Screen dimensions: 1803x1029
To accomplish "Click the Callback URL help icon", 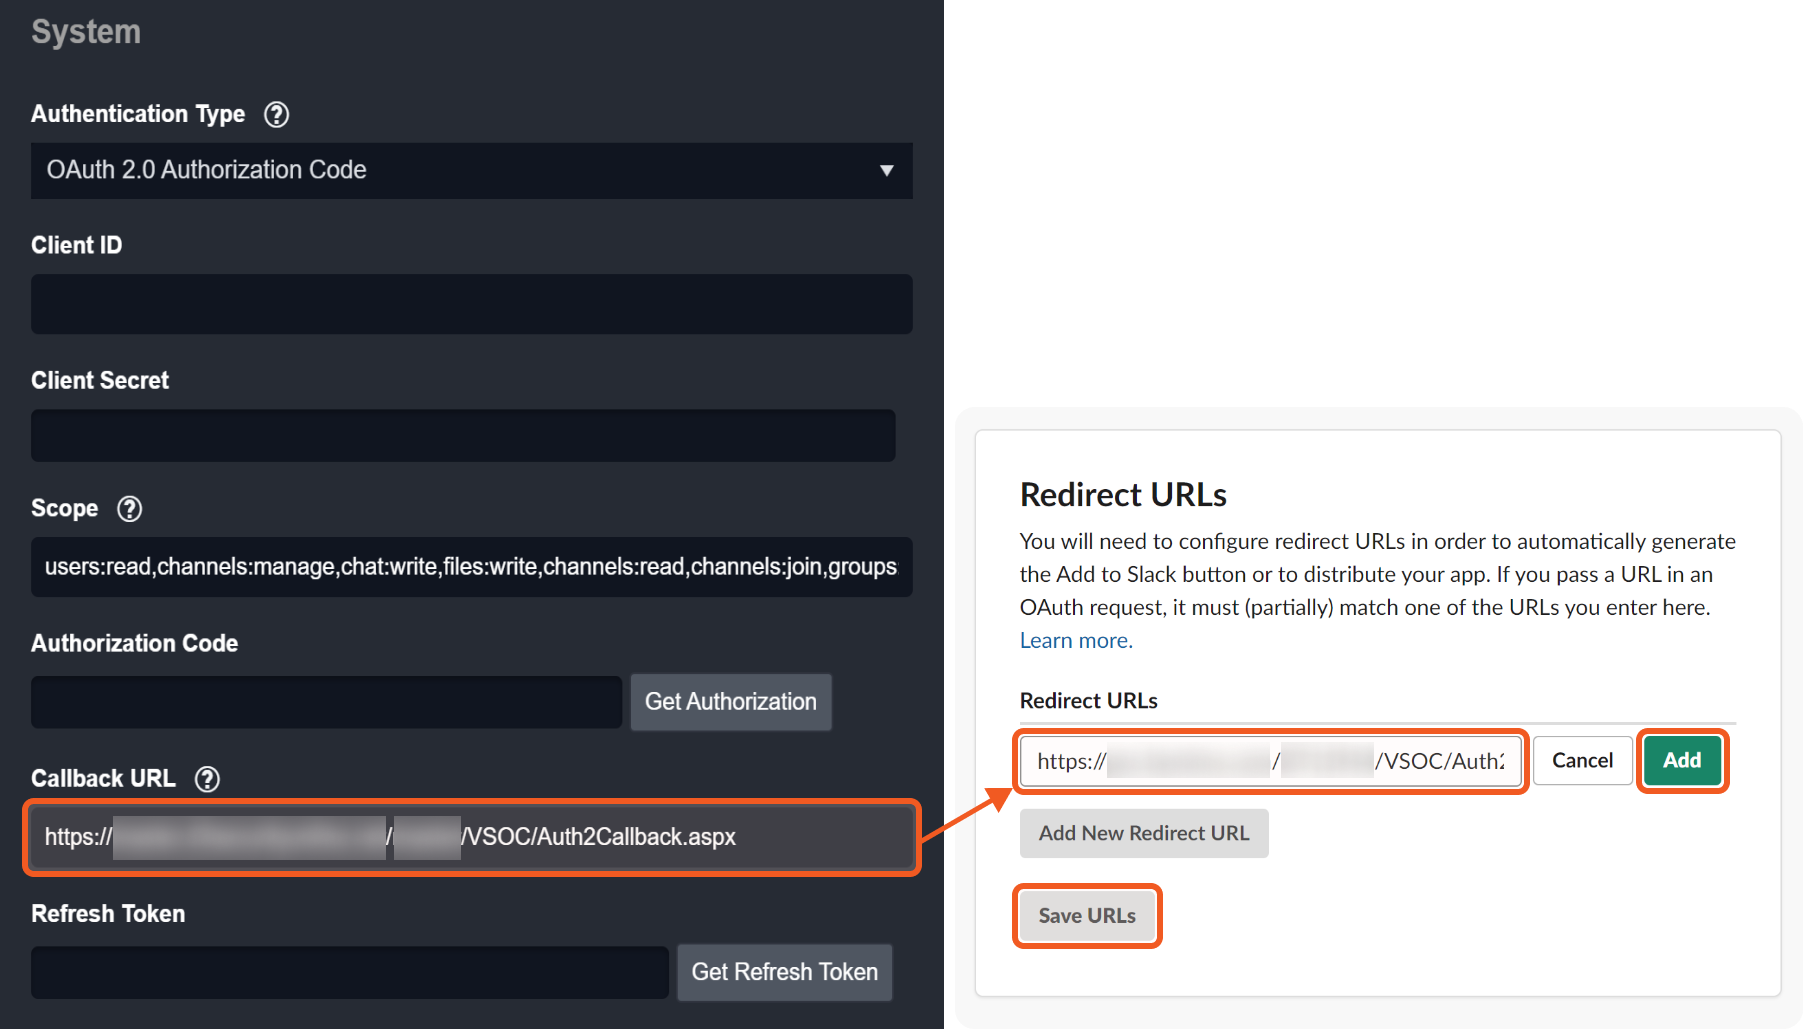I will [x=207, y=779].
